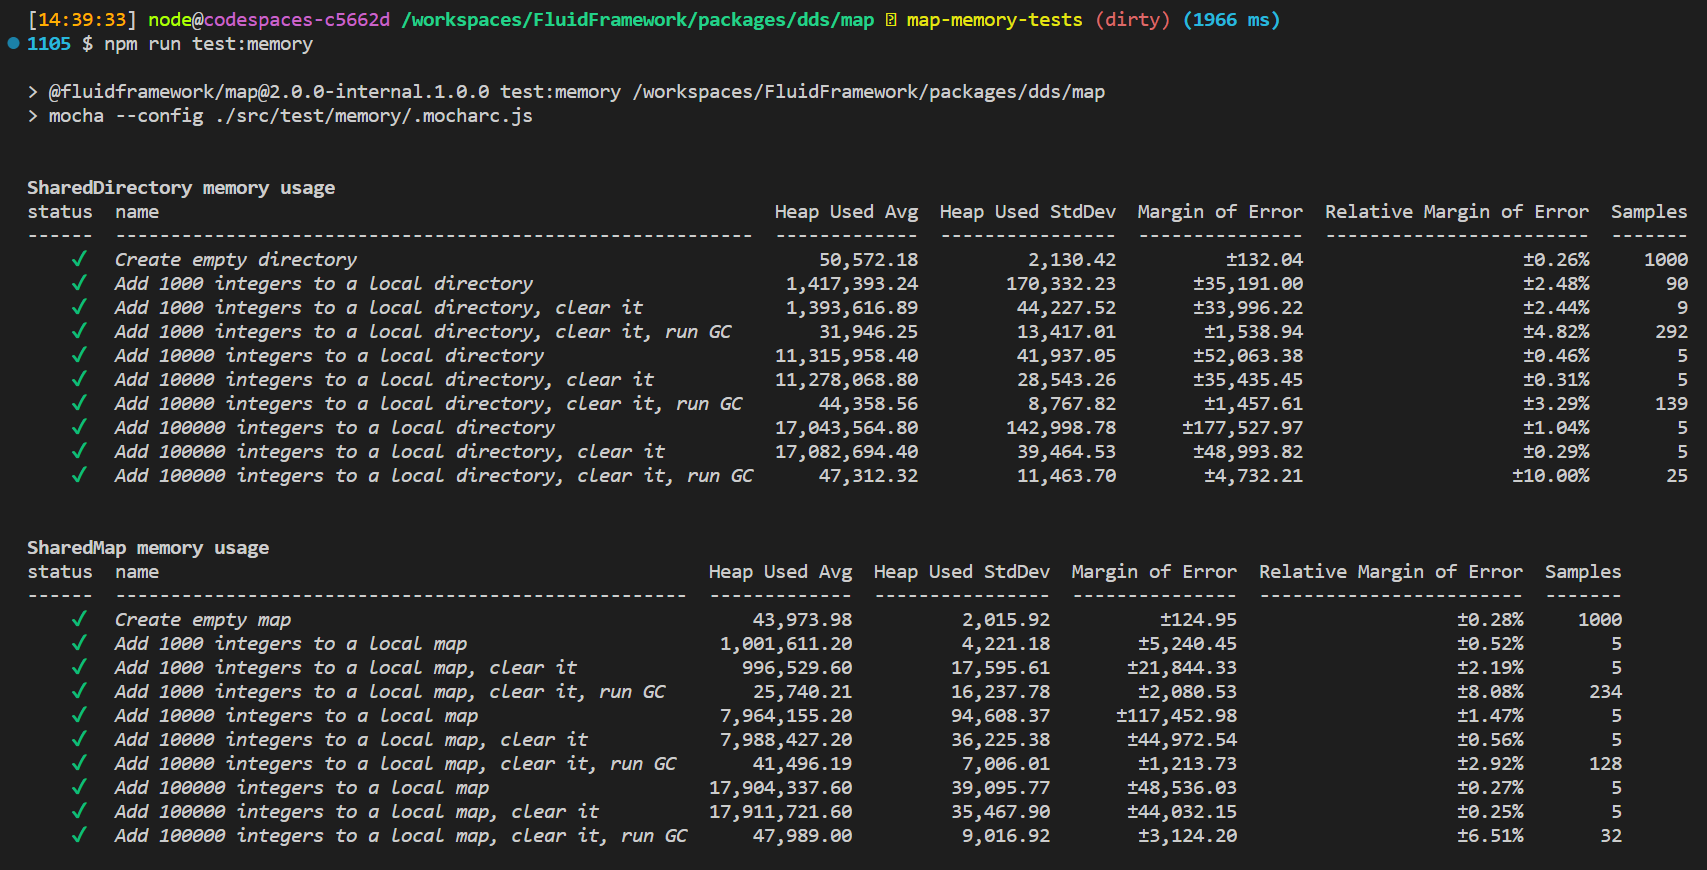Click row Add 10000 integers to a local map

click(824, 716)
